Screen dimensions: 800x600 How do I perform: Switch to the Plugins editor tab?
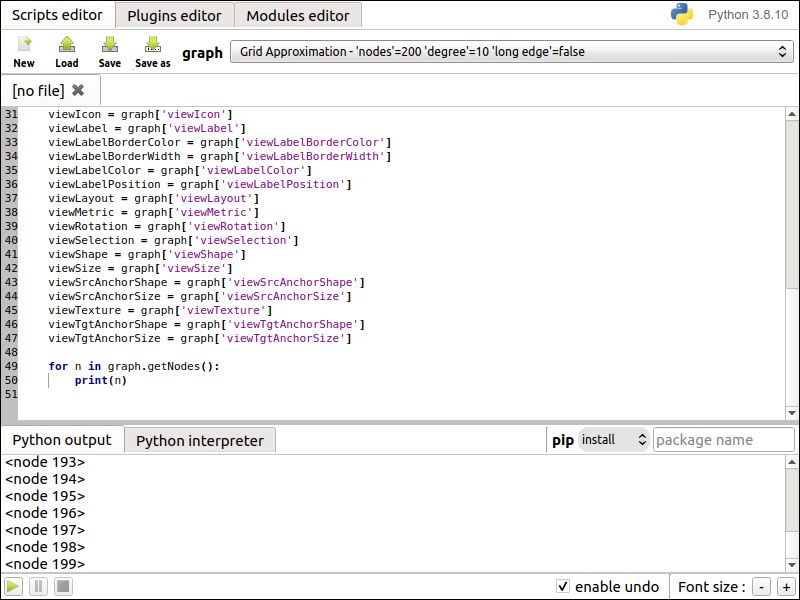pyautogui.click(x=173, y=14)
